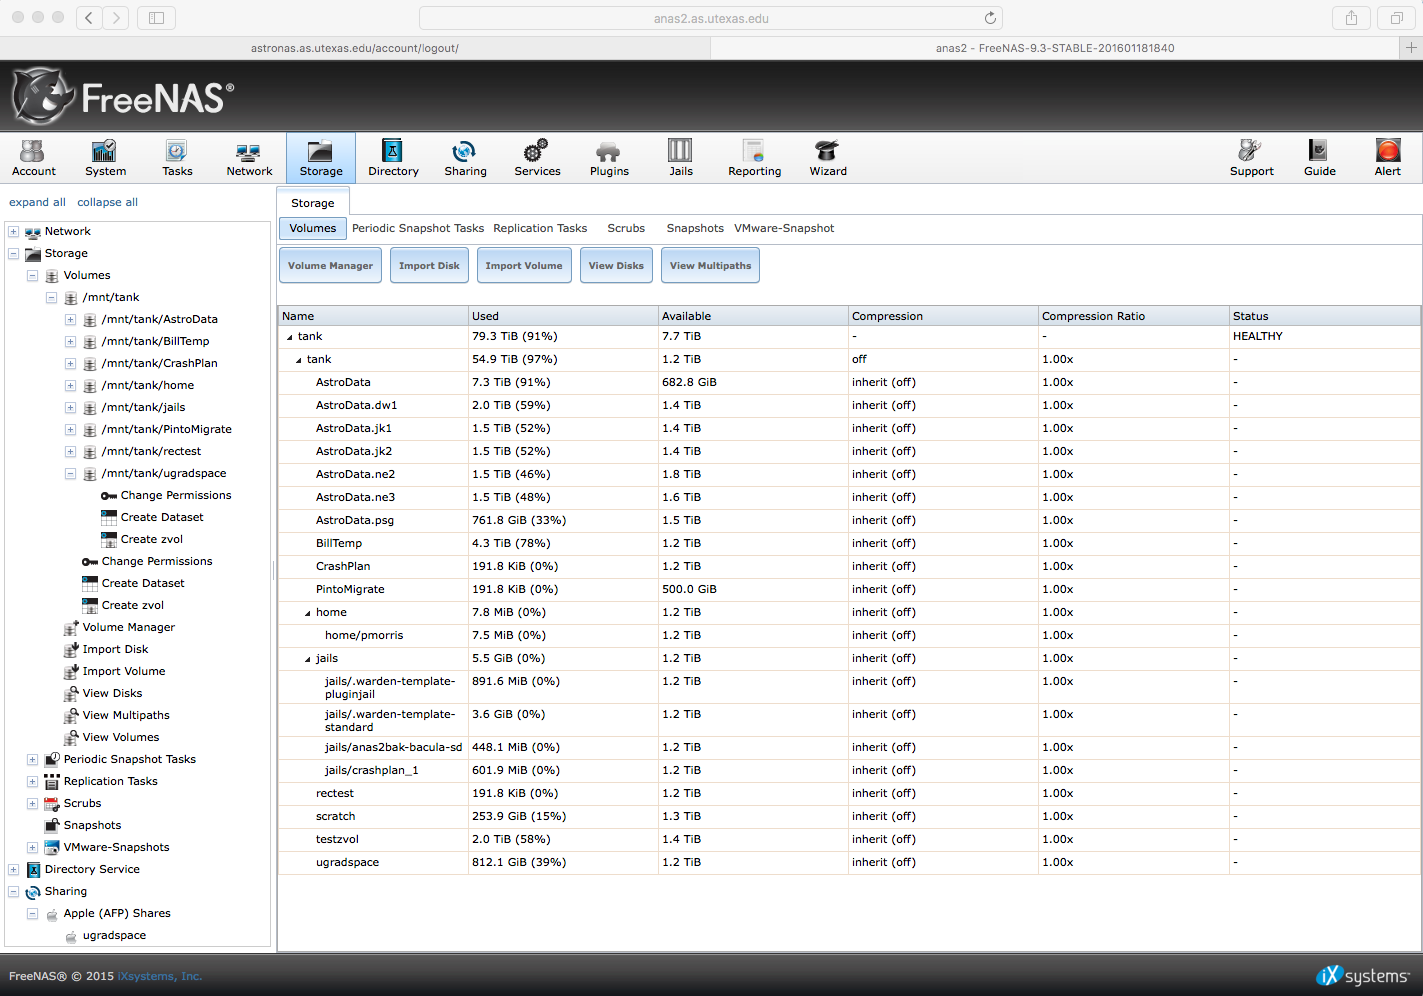Screen dimensions: 1423x996
Task: Open the Plugins toolbar icon
Action: click(x=609, y=158)
